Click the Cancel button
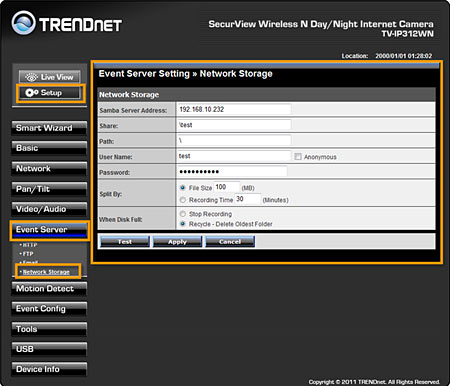Screen dimensions: 450x386 (230, 242)
